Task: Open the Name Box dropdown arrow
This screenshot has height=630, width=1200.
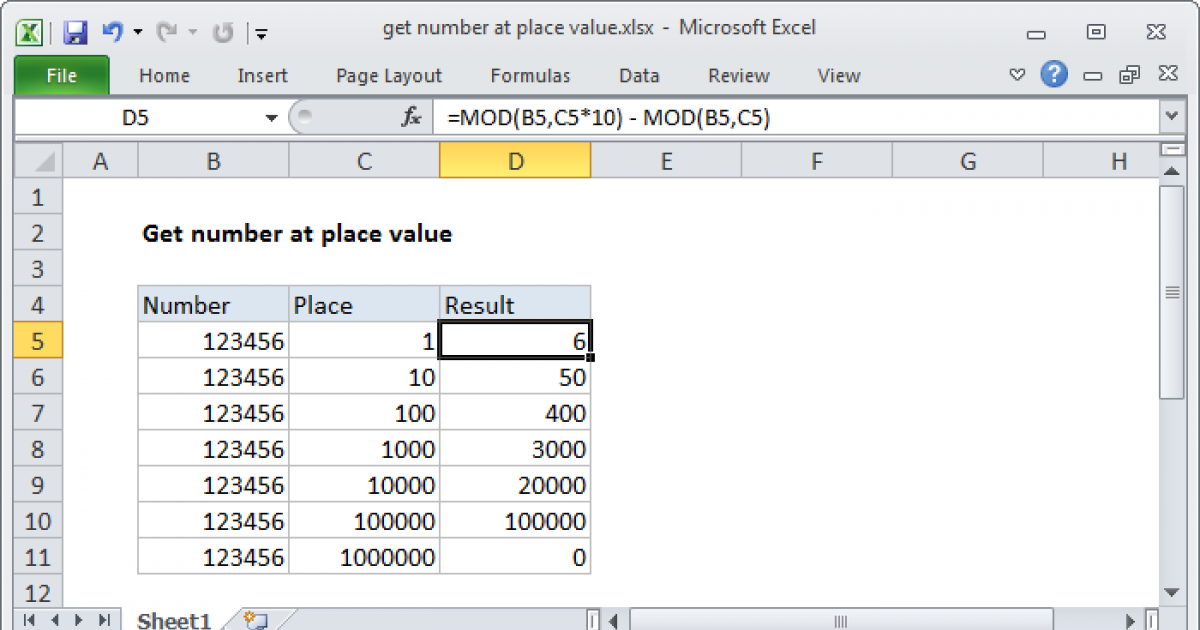Action: (x=270, y=116)
